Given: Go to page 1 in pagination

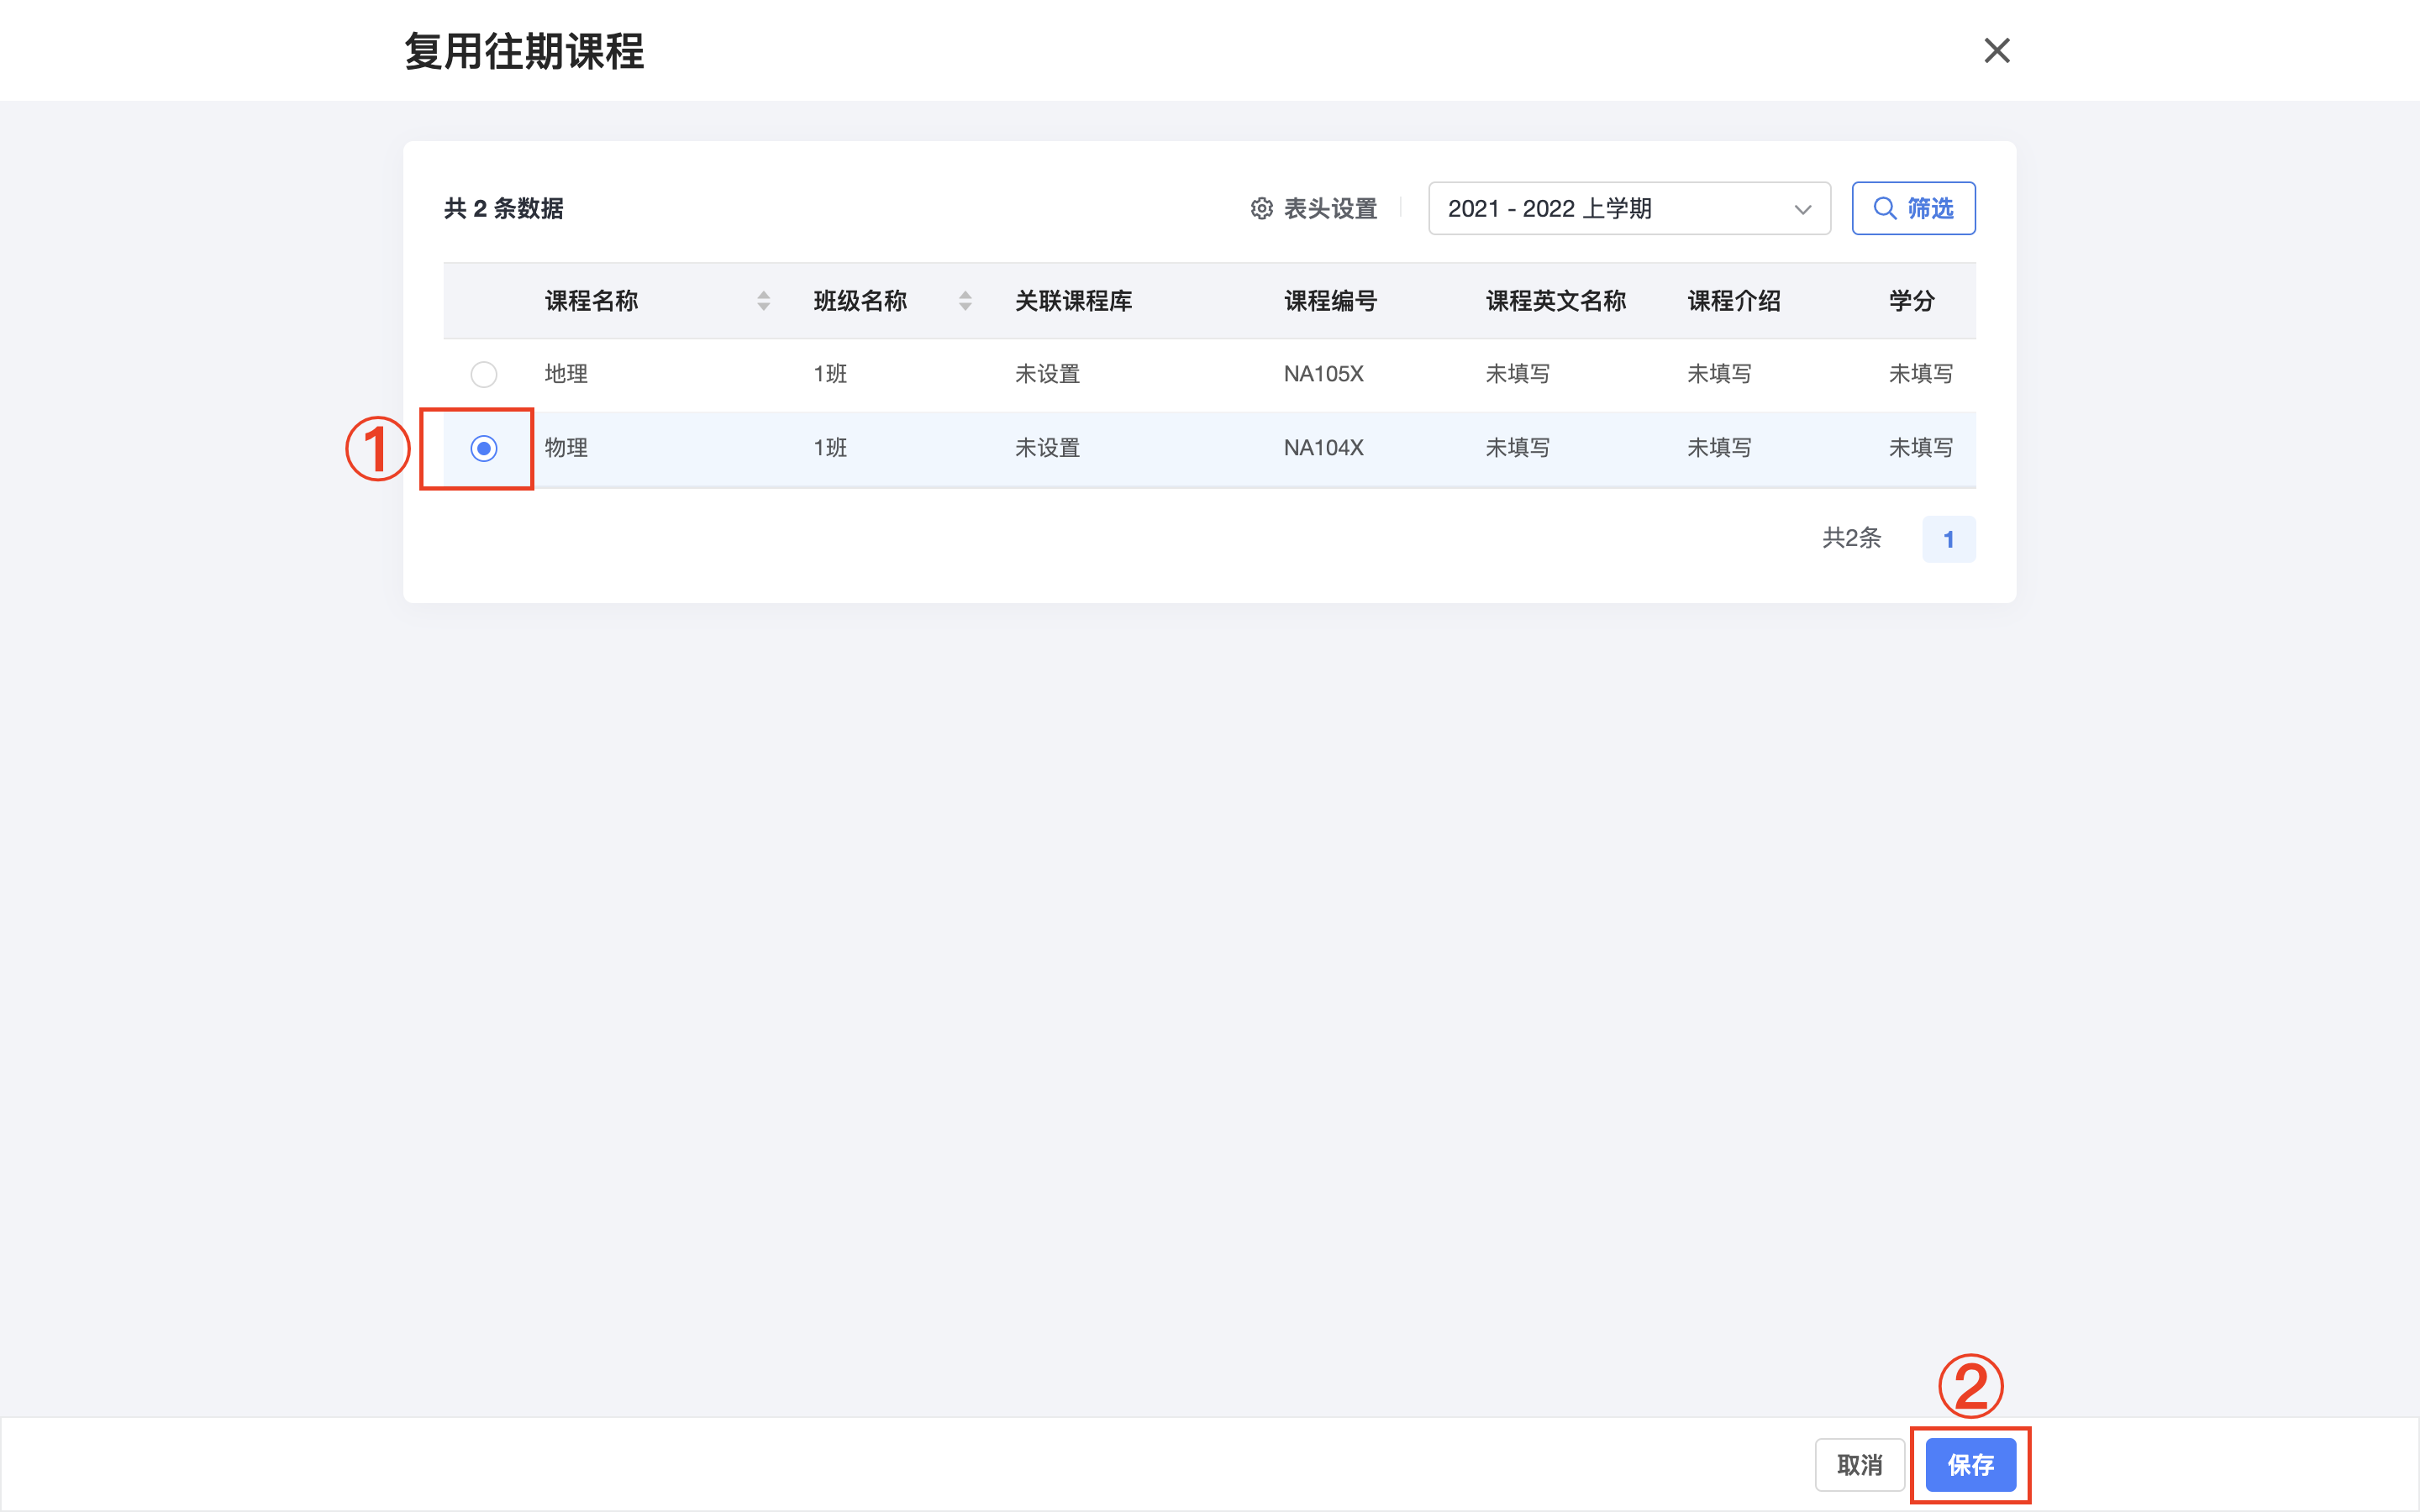Looking at the screenshot, I should click(x=1948, y=539).
